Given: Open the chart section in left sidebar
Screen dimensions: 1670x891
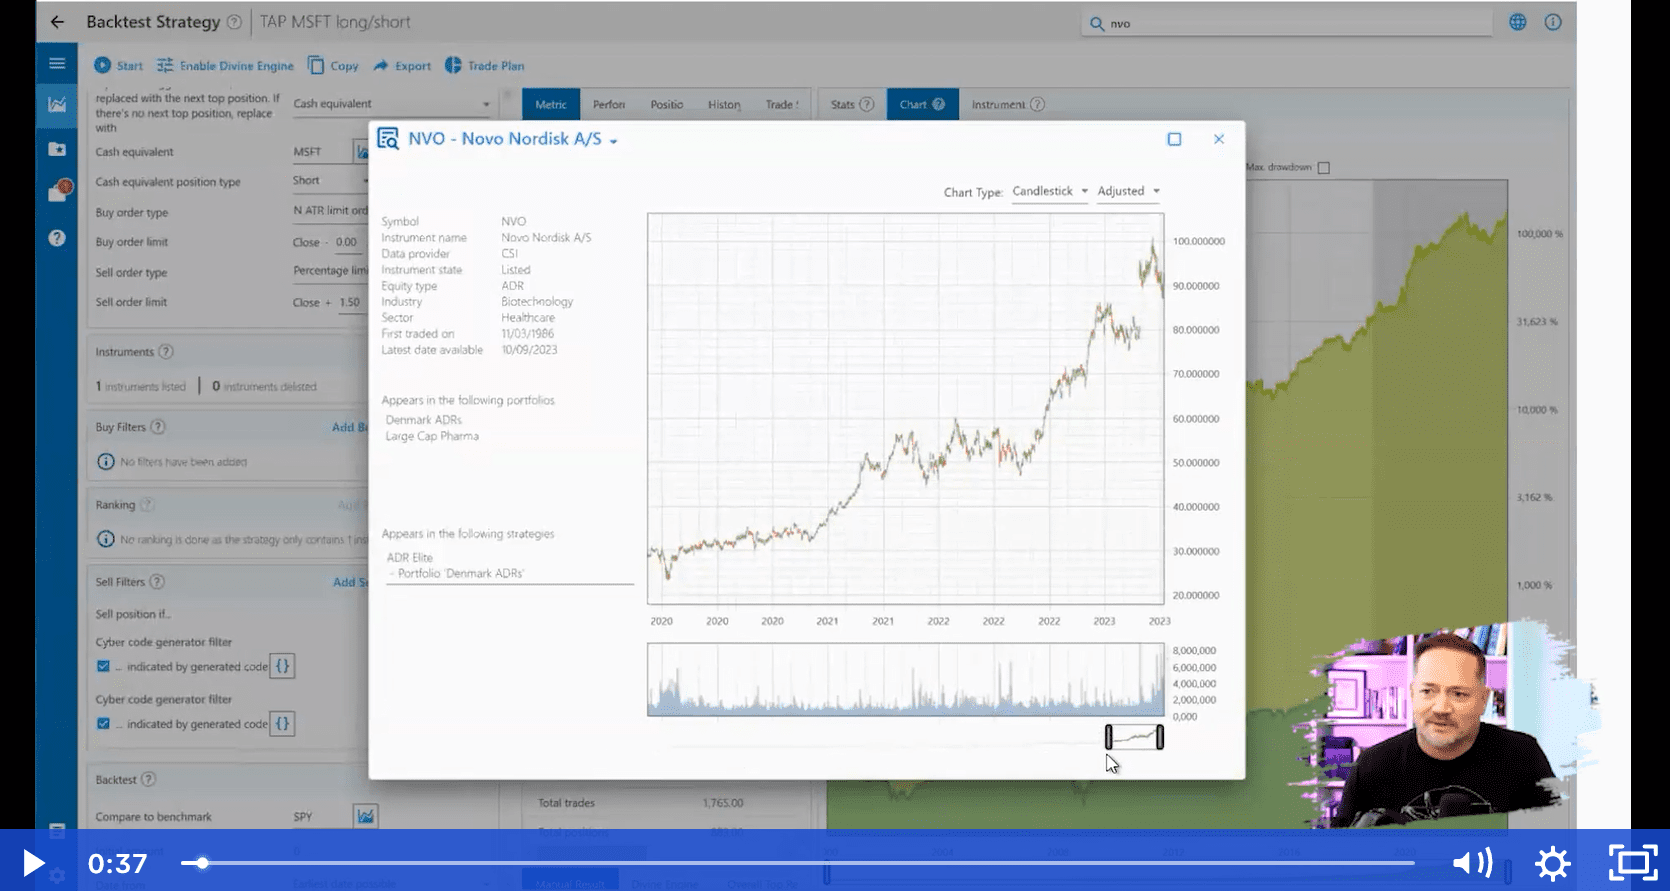Looking at the screenshot, I should click(x=57, y=104).
